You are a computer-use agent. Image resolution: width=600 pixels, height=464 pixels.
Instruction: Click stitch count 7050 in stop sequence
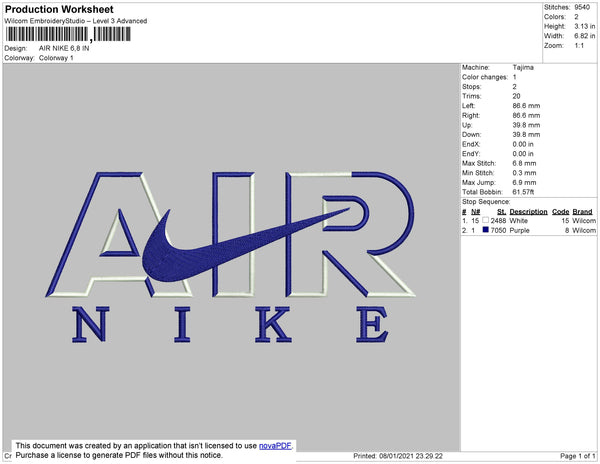coord(498,230)
